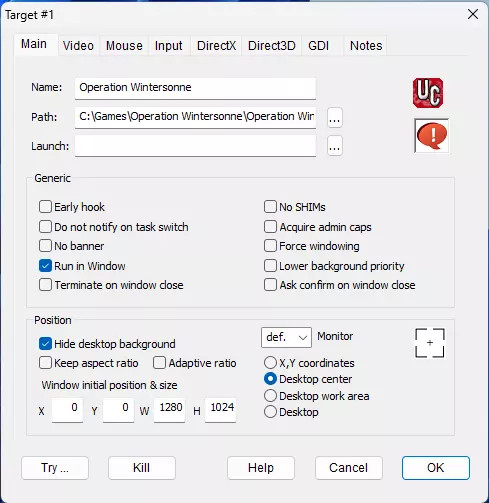Click the Kill button
The height and width of the screenshot is (503, 489).
[x=142, y=468]
